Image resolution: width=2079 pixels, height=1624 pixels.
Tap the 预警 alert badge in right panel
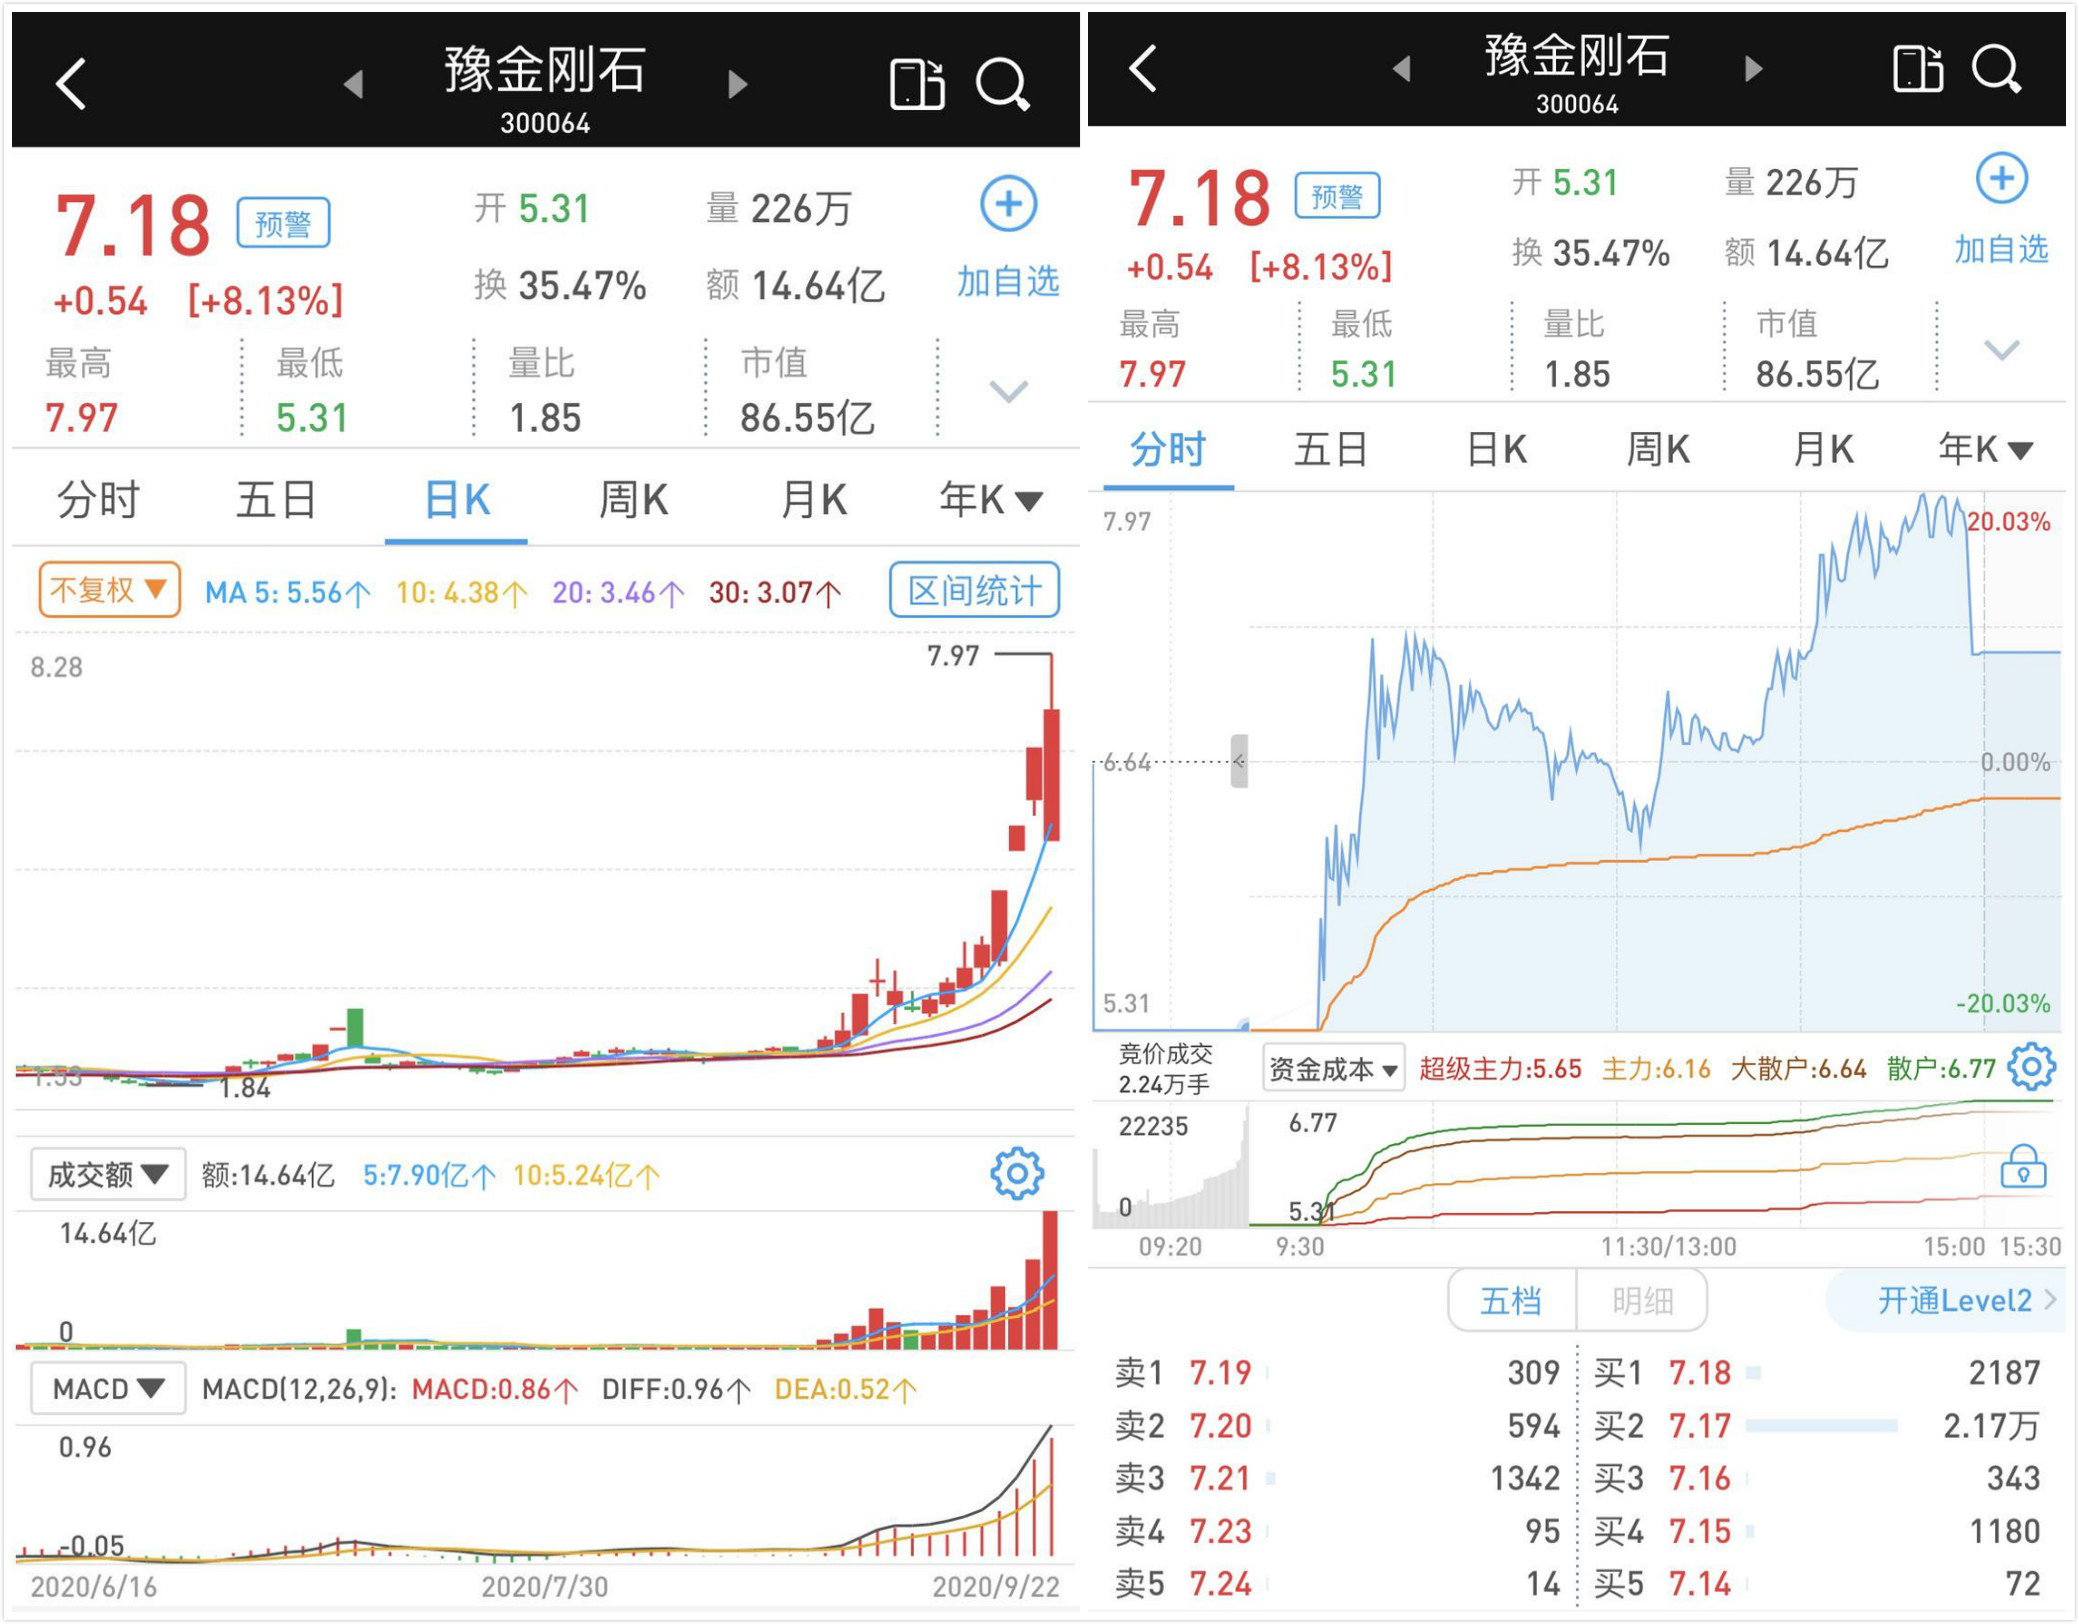tap(1337, 196)
